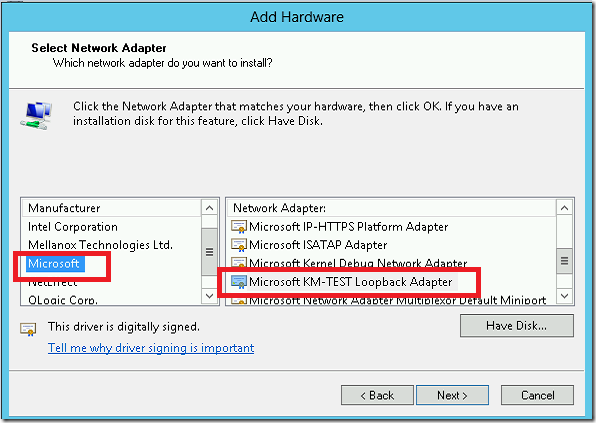
Task: Open Have Disk... dialog
Action: (x=517, y=326)
